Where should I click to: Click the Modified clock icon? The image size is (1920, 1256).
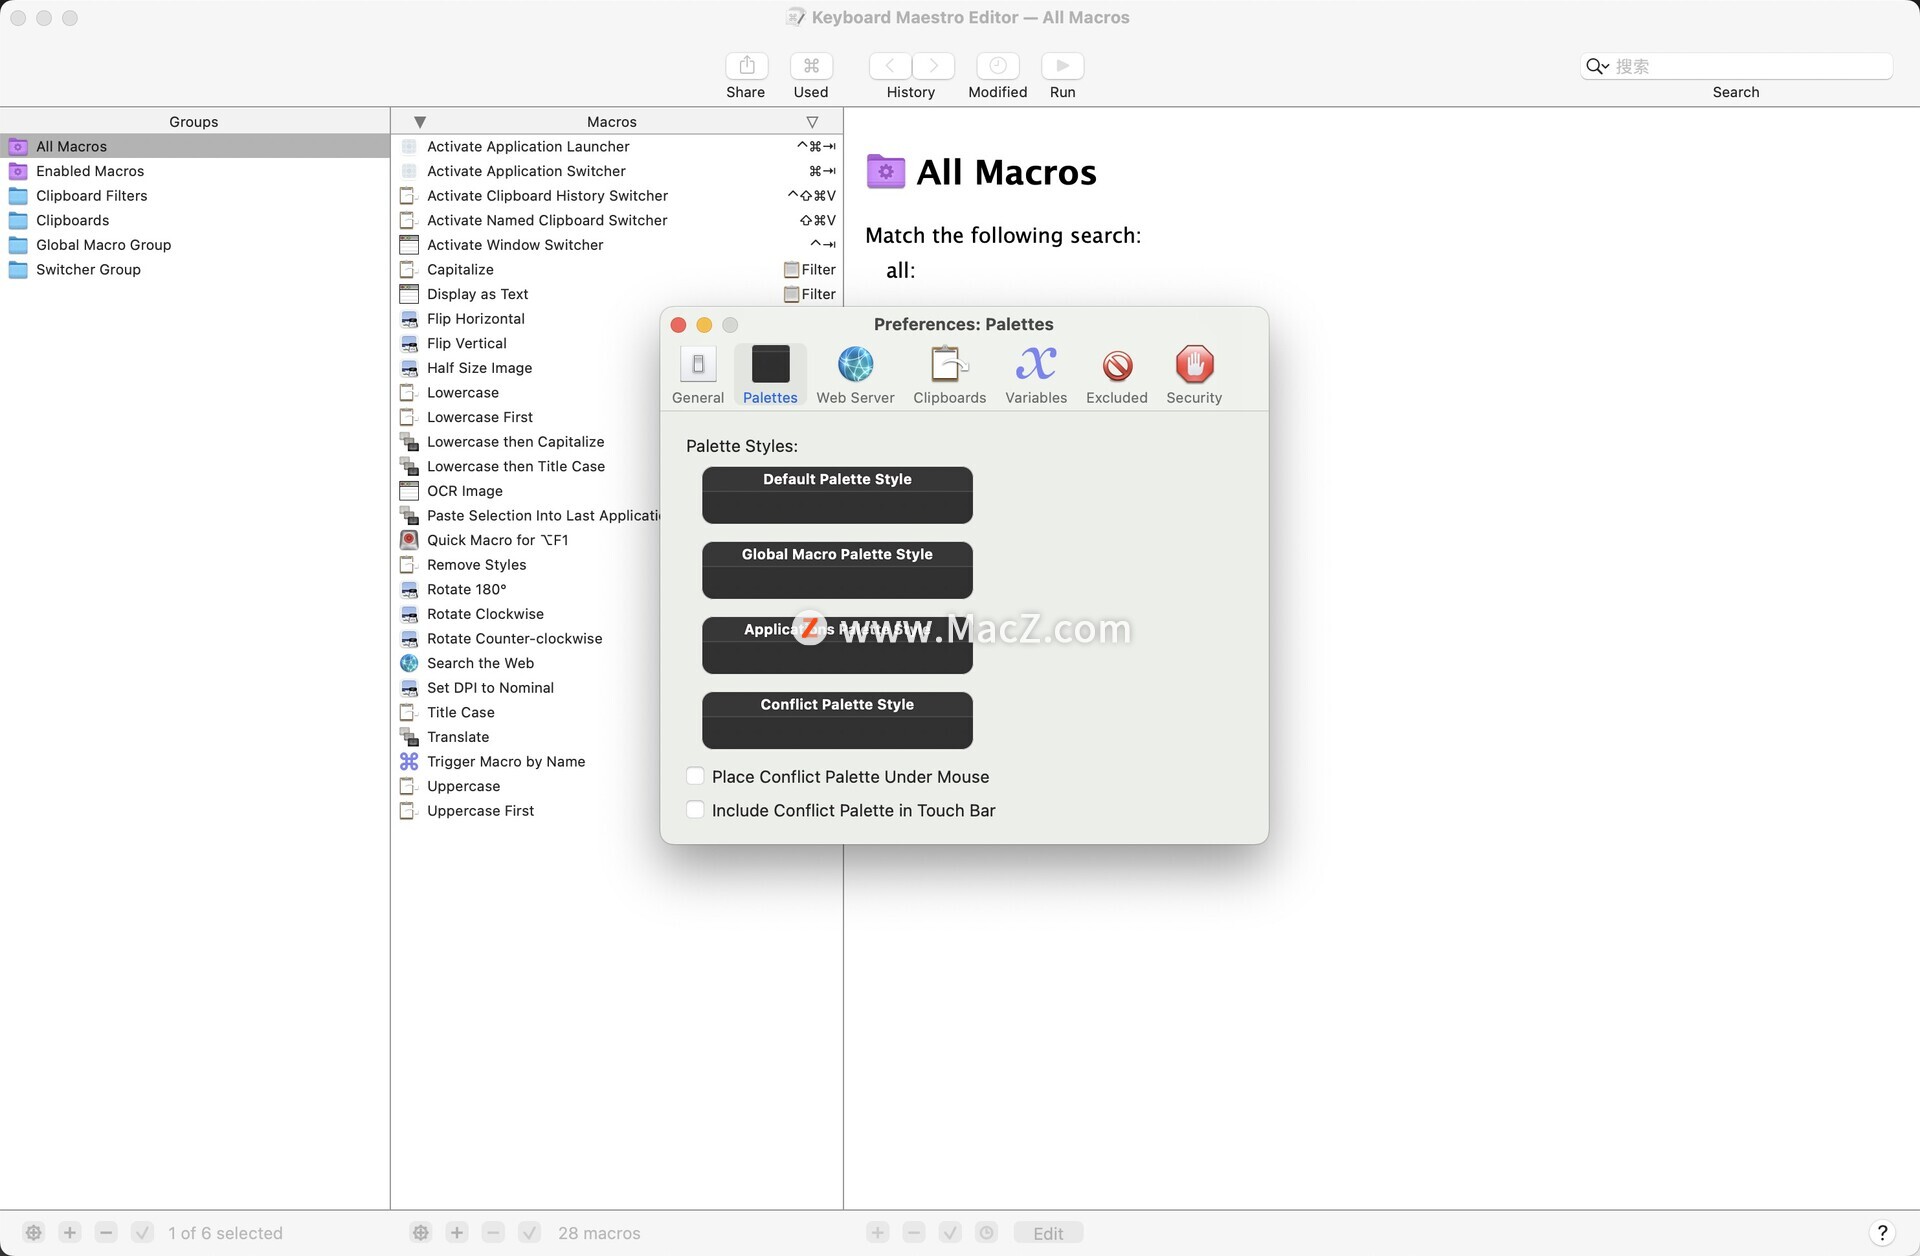[x=998, y=66]
